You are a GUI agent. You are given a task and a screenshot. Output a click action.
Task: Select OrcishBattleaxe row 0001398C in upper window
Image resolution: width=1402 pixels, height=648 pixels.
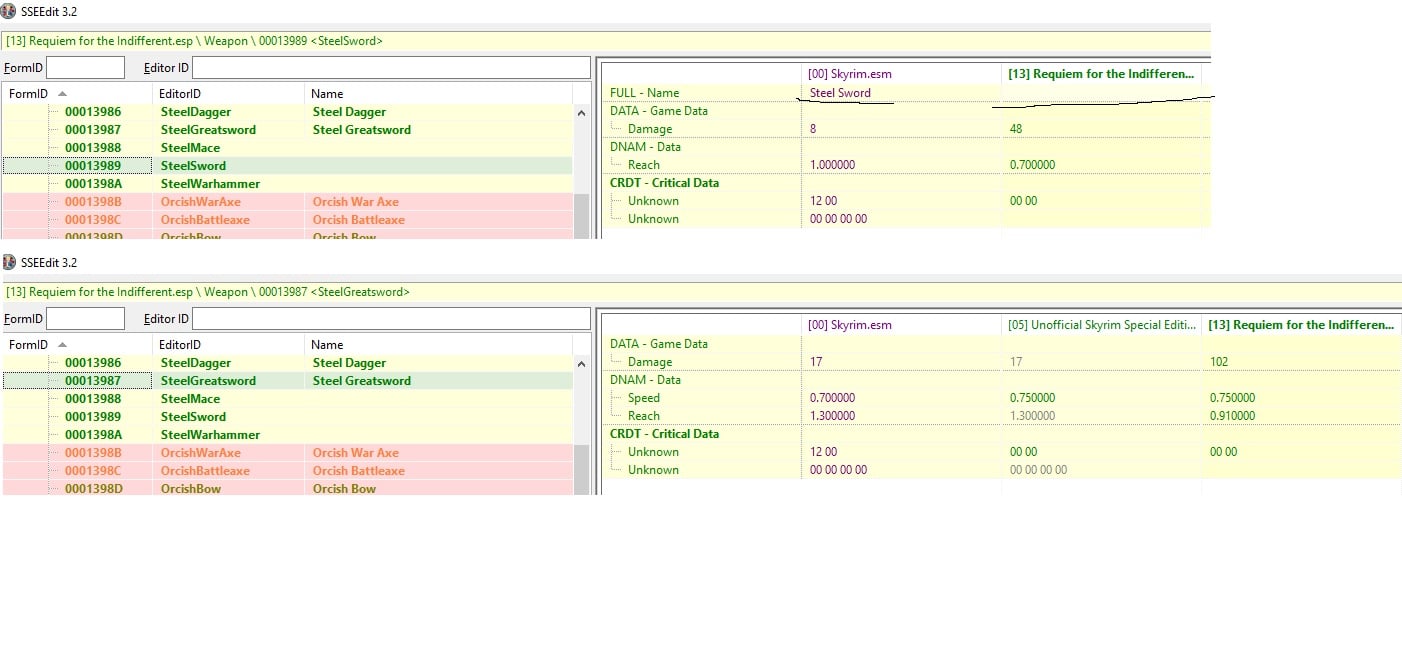288,220
